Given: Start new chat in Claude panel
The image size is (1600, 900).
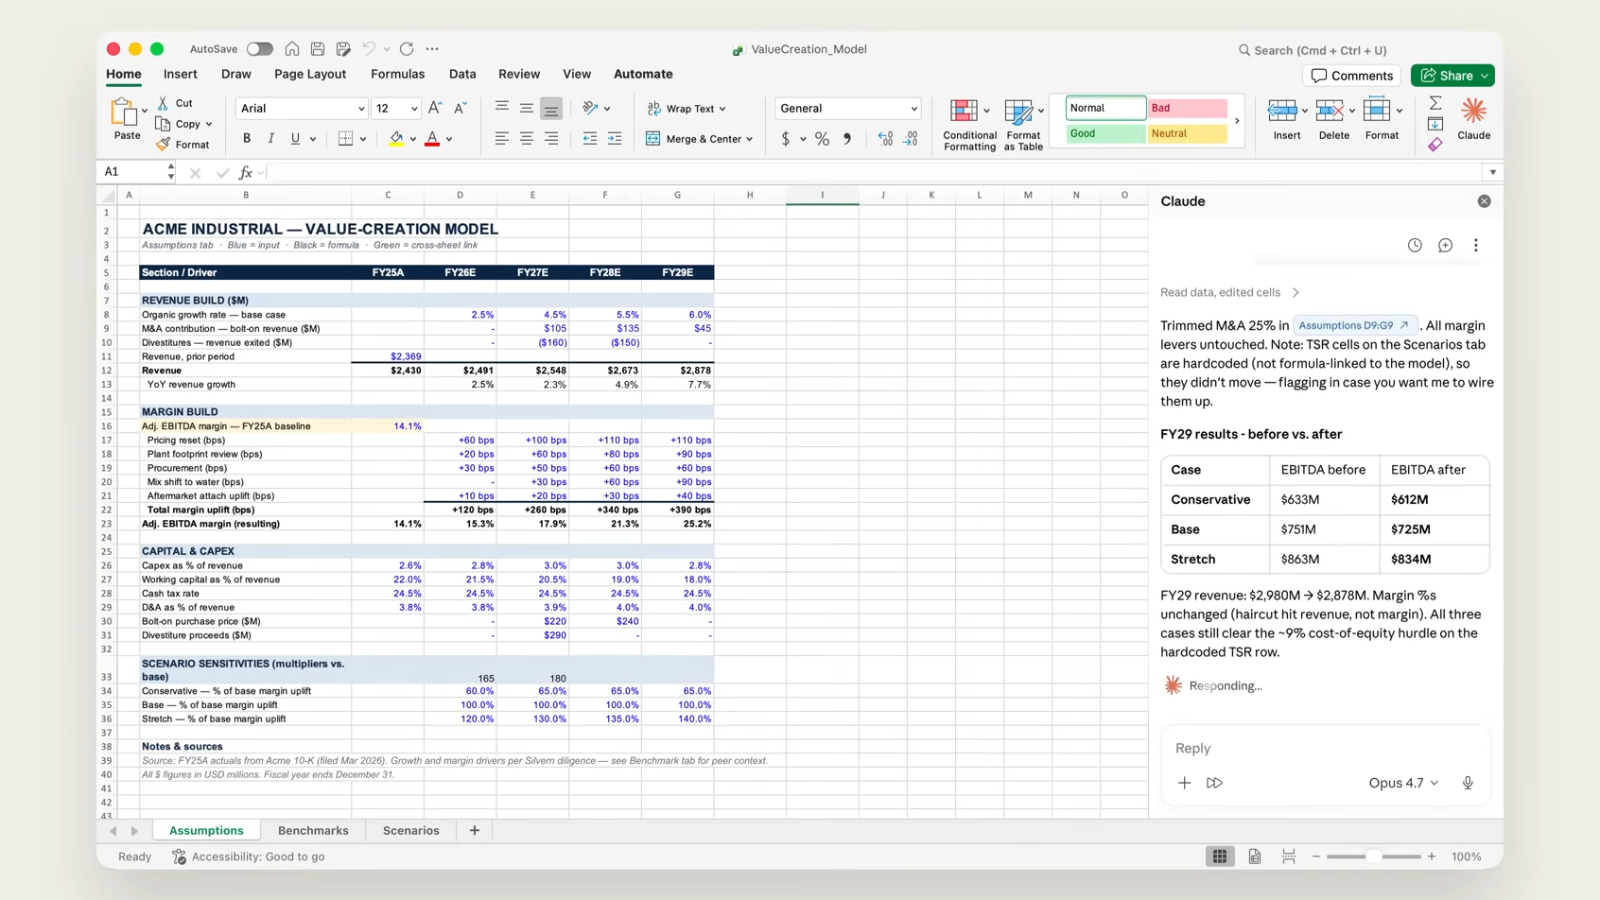Looking at the screenshot, I should pos(1445,245).
